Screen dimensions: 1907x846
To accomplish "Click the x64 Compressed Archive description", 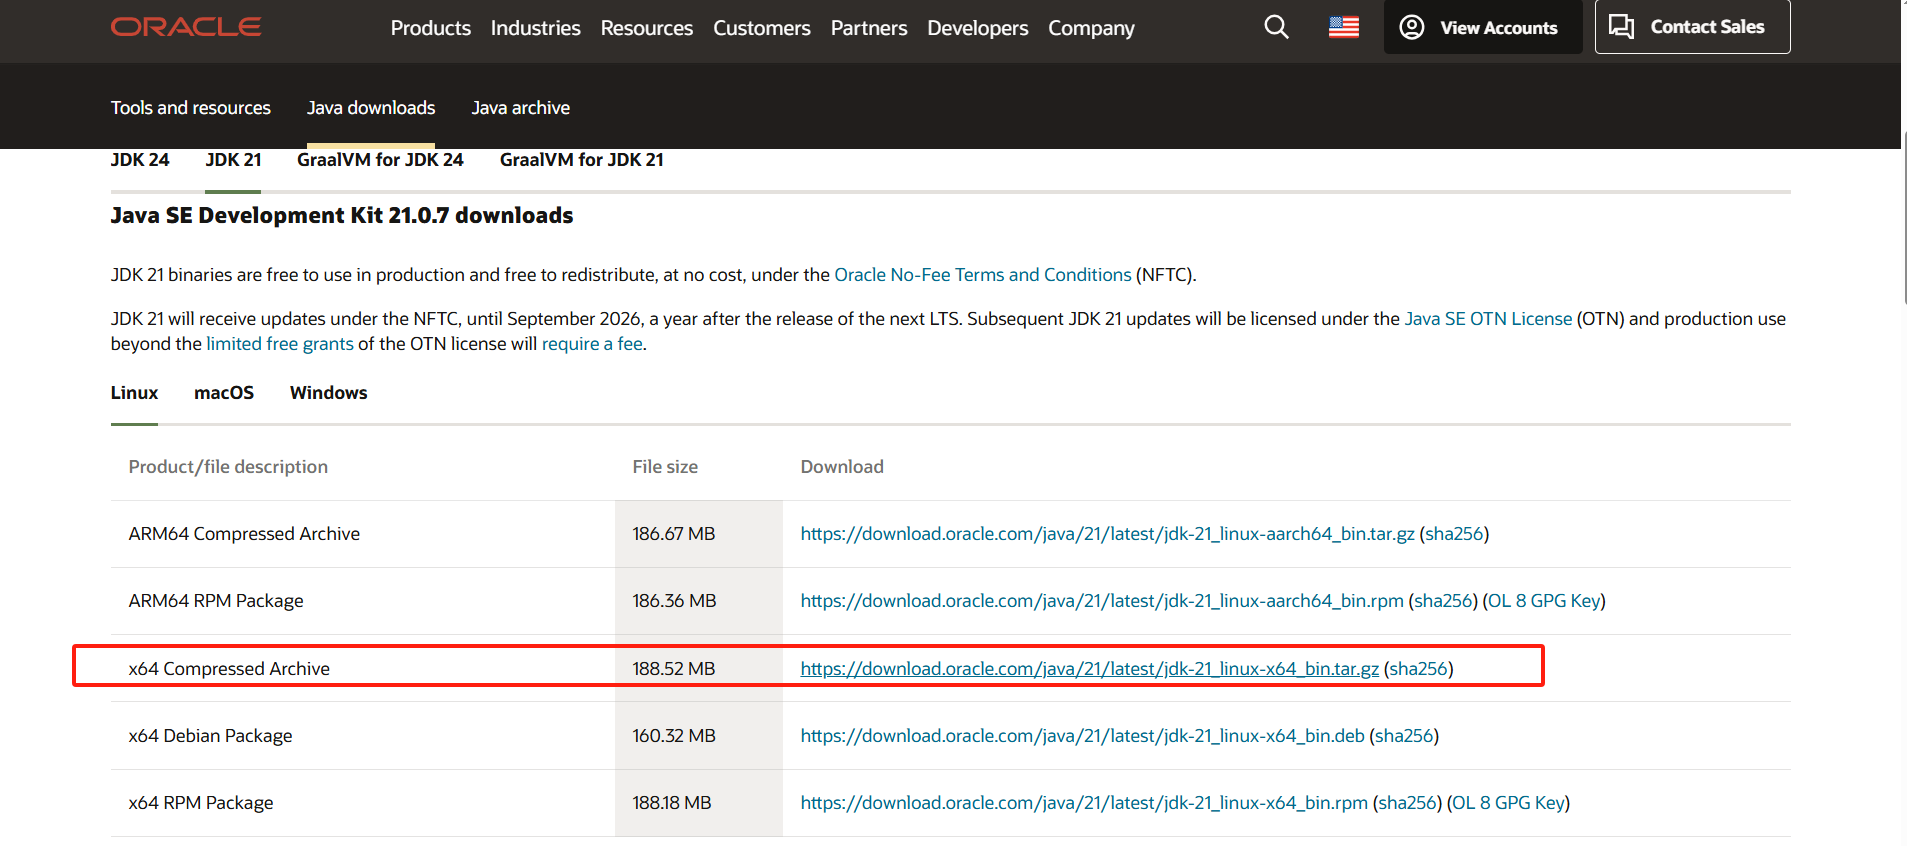I will tap(229, 669).
